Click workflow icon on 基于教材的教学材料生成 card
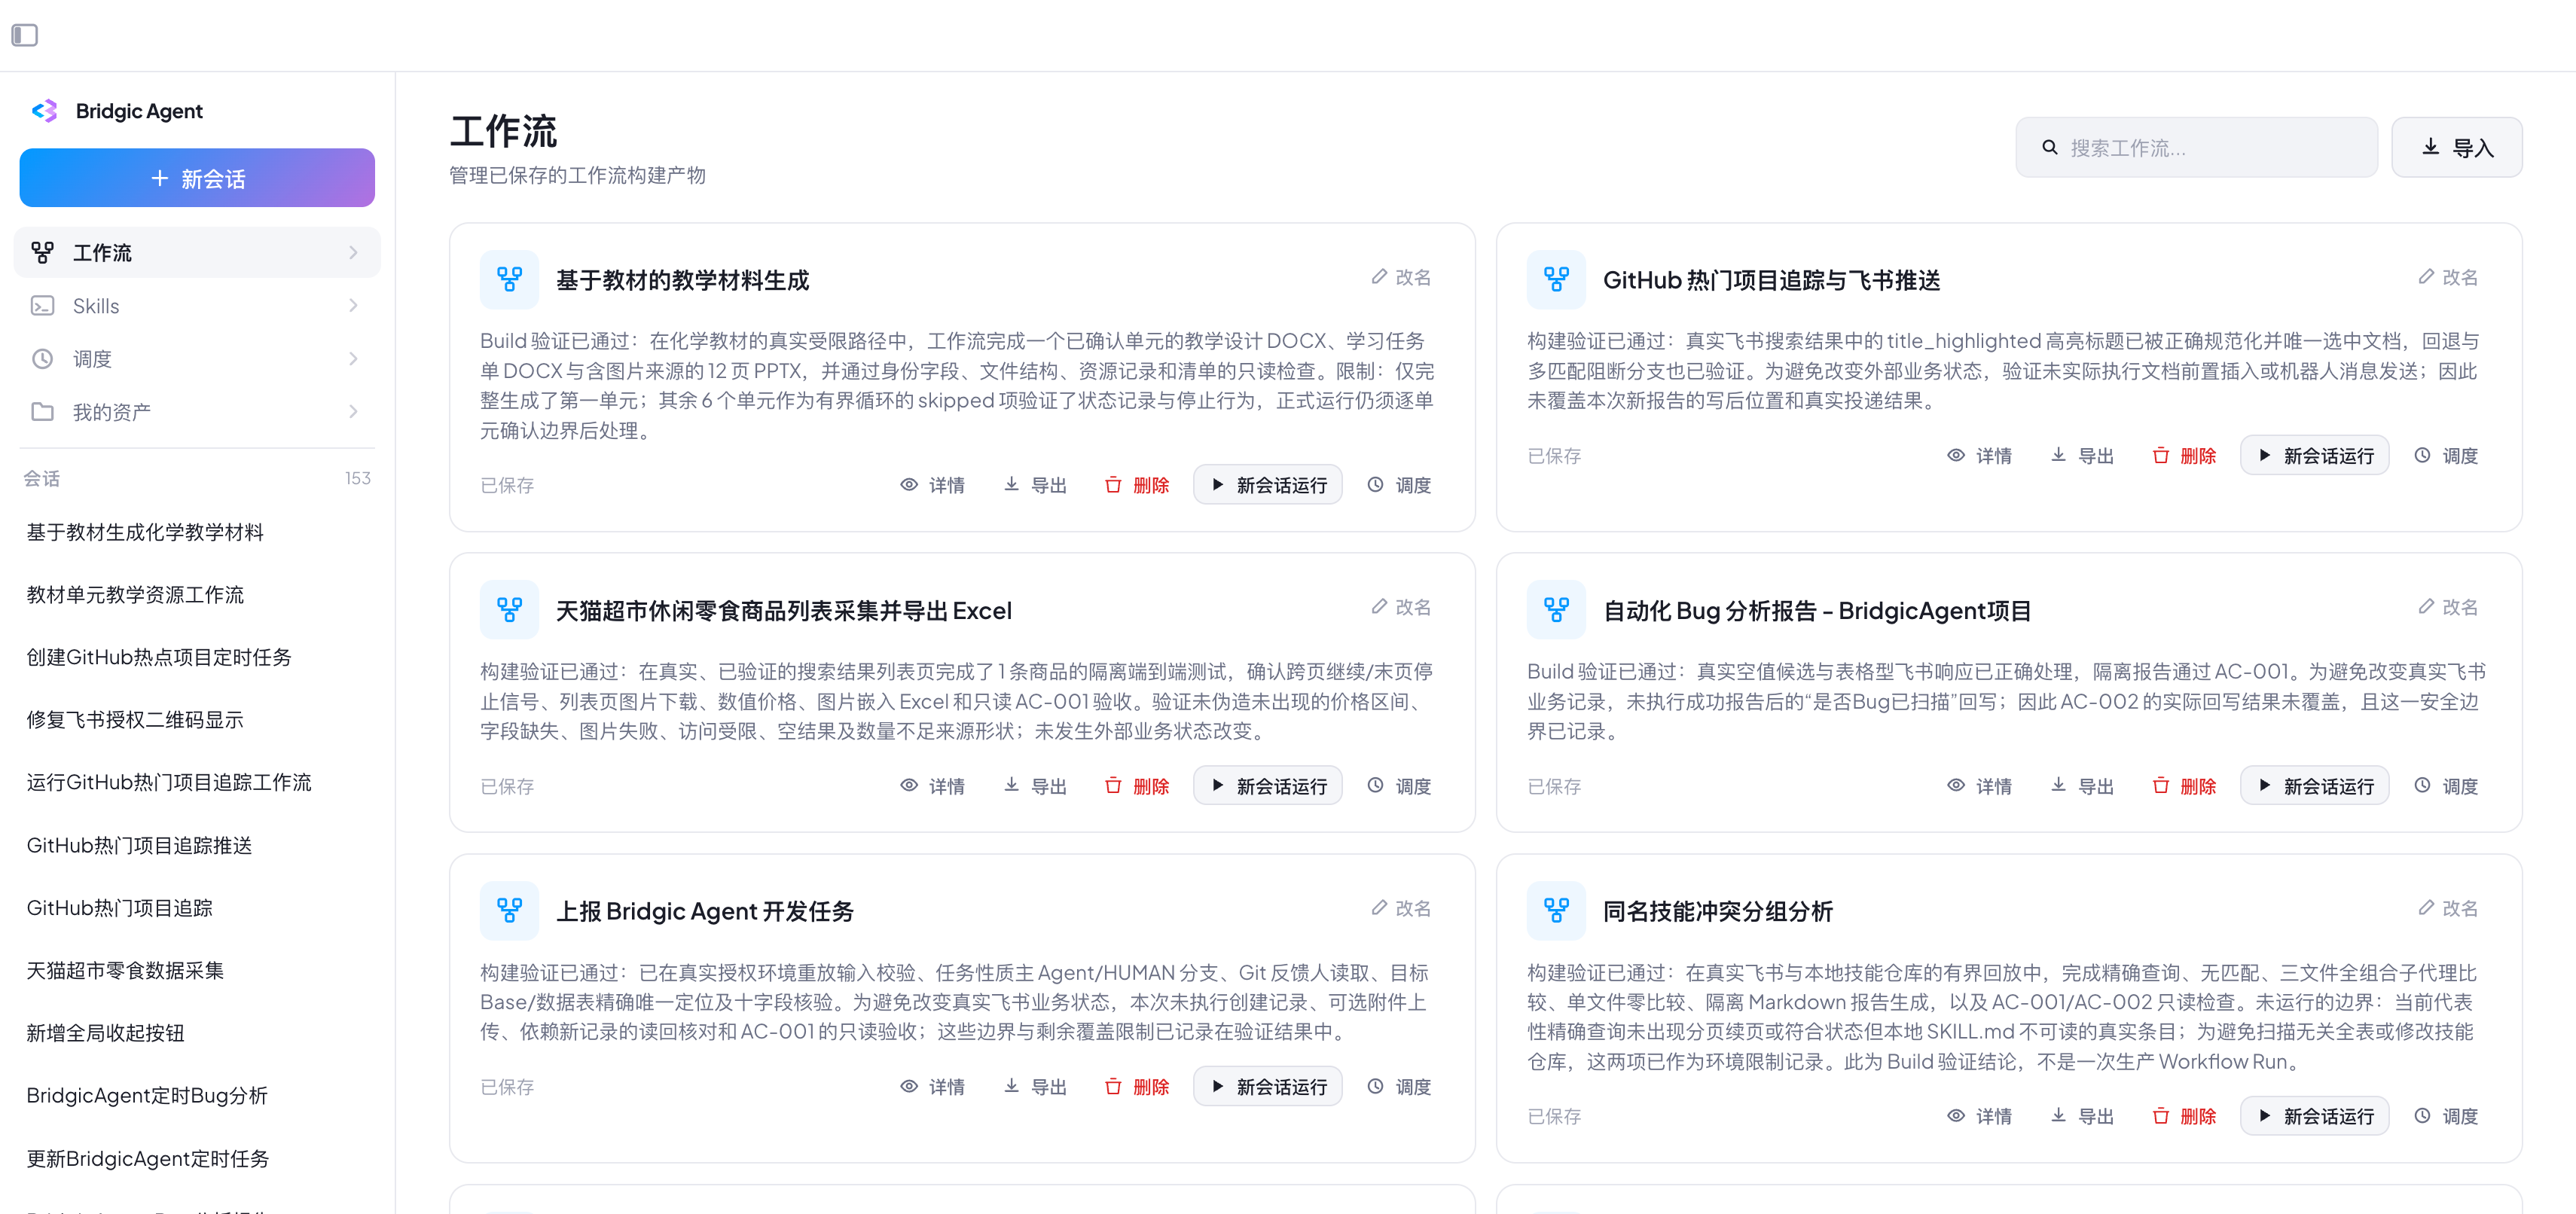2576x1214 pixels. (509, 279)
